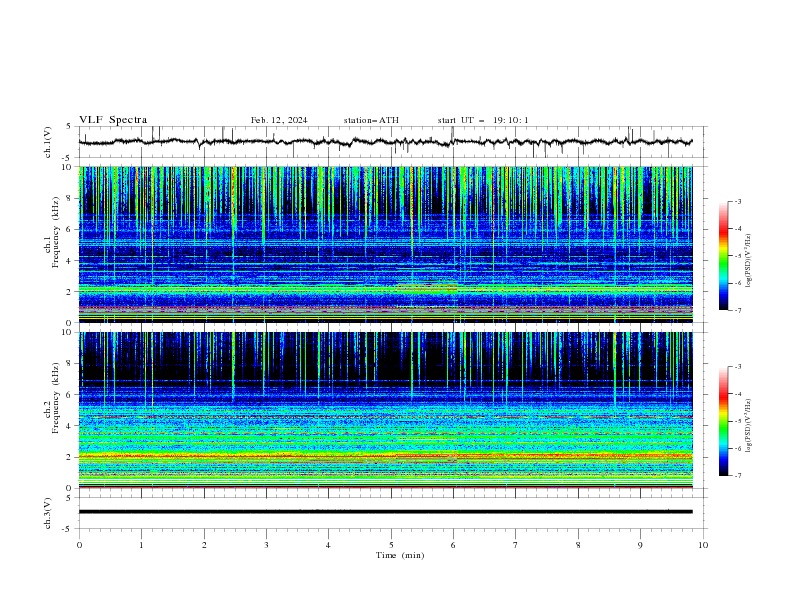Click time axis tick label "9"
Viewport: 792px width, 612px height.
click(x=640, y=545)
